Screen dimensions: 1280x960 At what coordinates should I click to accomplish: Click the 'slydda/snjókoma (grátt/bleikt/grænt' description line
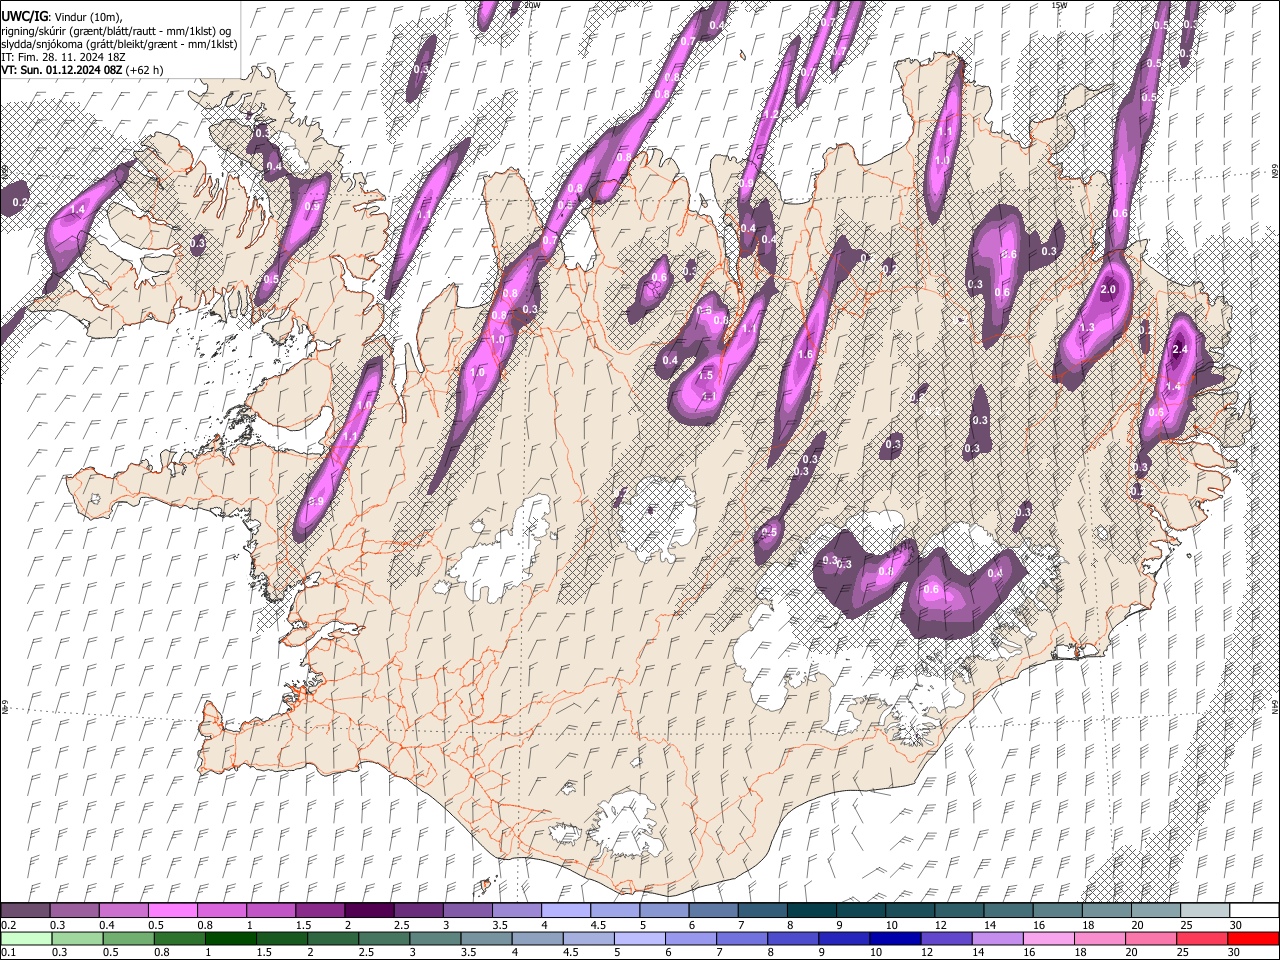coord(119,44)
